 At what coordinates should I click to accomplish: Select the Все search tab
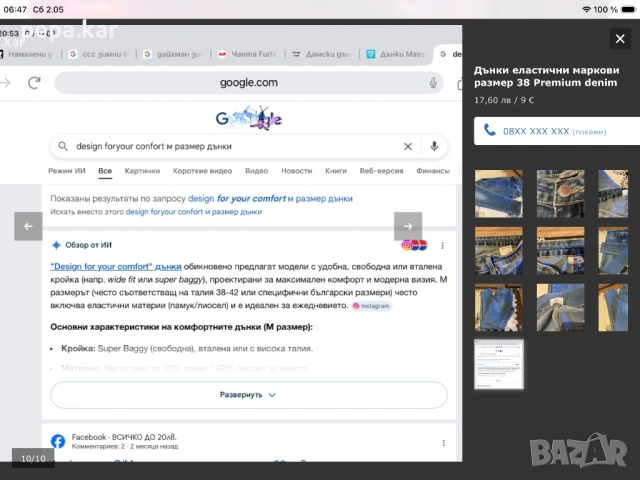105,171
